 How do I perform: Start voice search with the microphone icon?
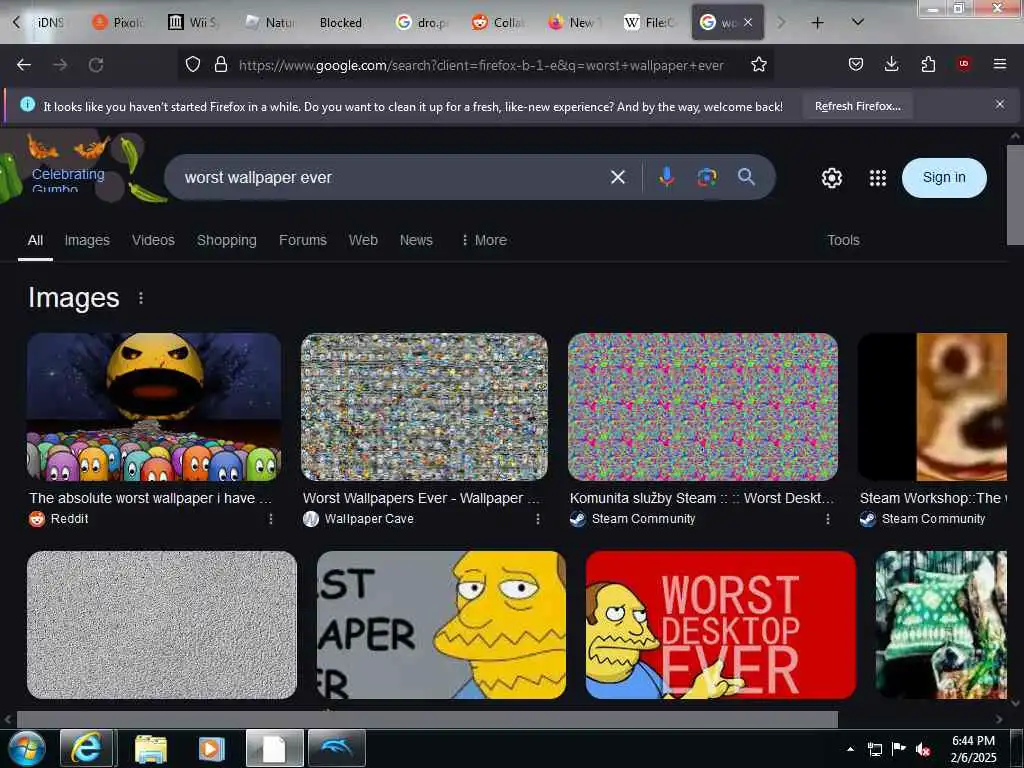click(x=666, y=177)
